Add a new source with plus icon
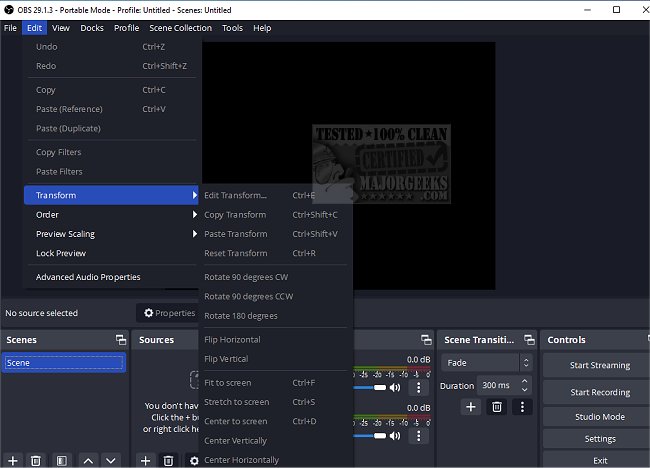650x468 pixels. (146, 461)
